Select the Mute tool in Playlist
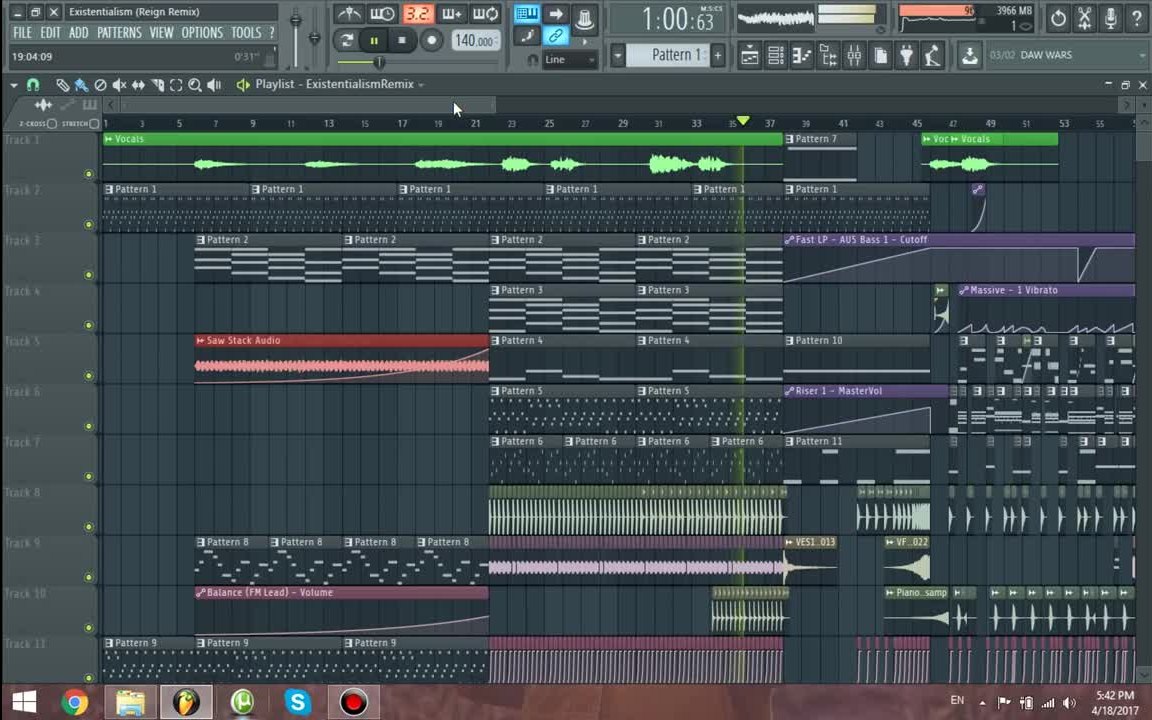Screen dimensions: 1152x720 coord(119,85)
